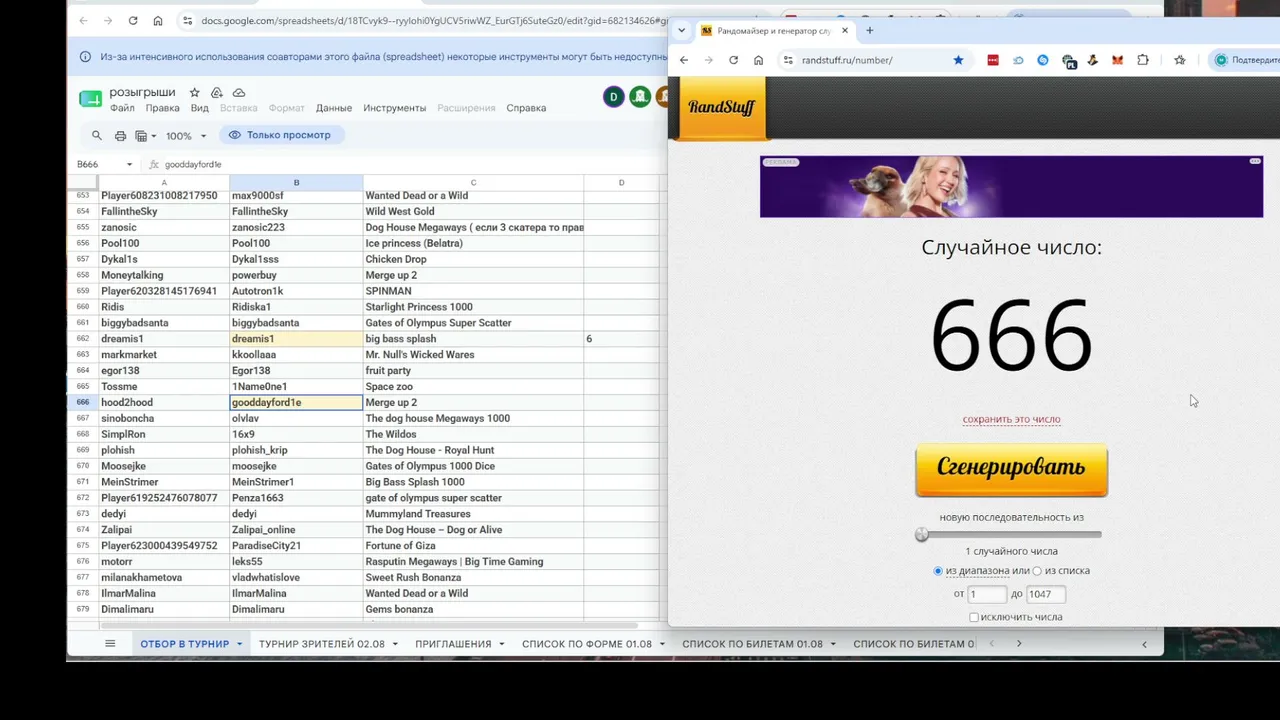Click the info icon in the blue notification bar

pos(85,57)
